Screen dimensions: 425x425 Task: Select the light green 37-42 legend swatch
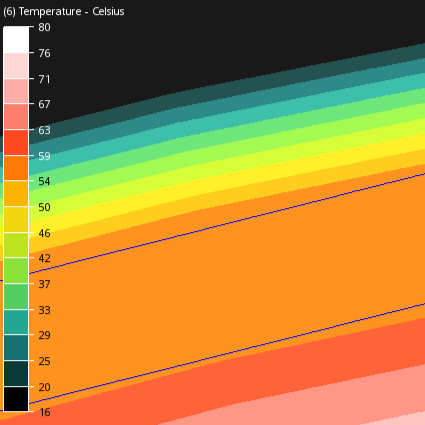click(16, 271)
